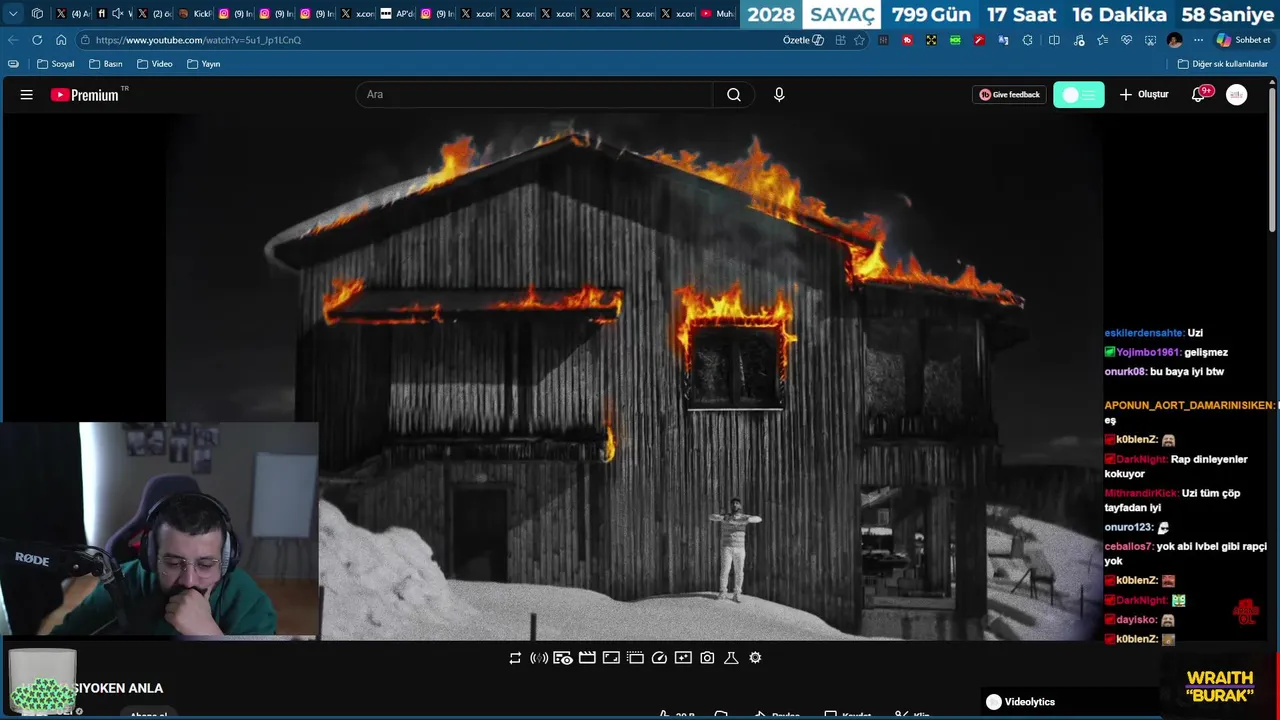Open the favorites list icon
Viewport: 1280px width, 720px height.
[1102, 40]
